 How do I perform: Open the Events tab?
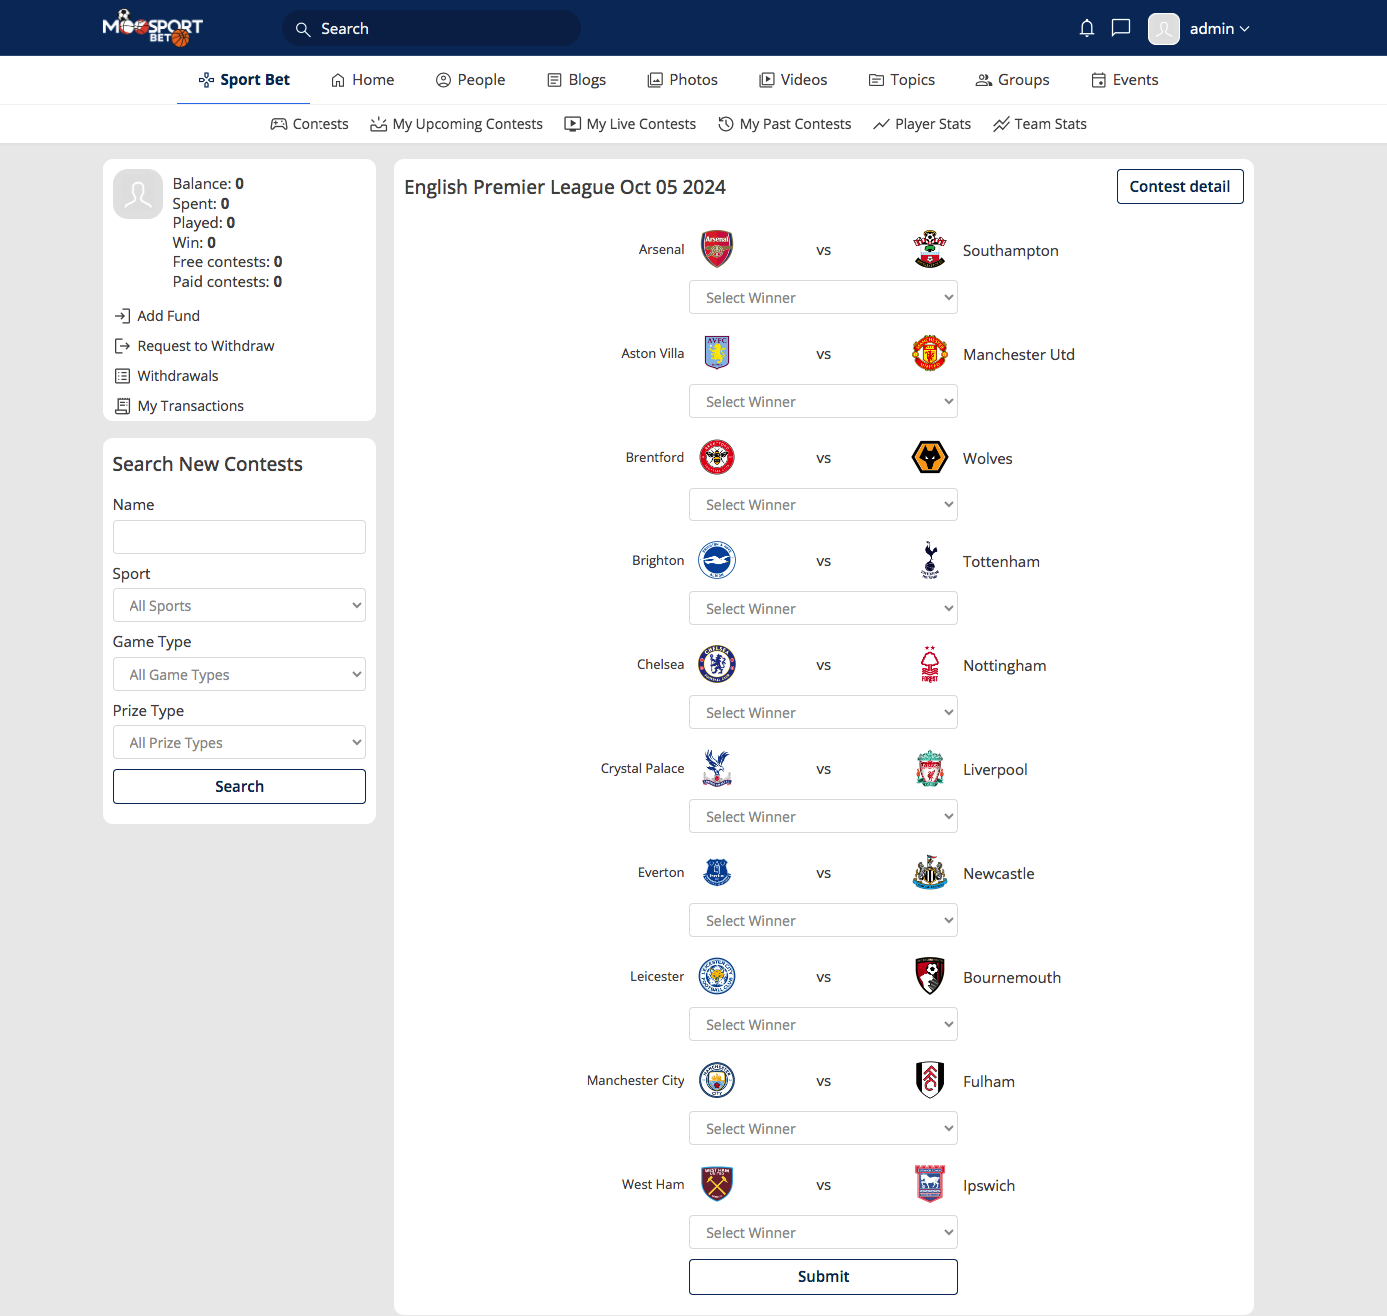click(1124, 80)
